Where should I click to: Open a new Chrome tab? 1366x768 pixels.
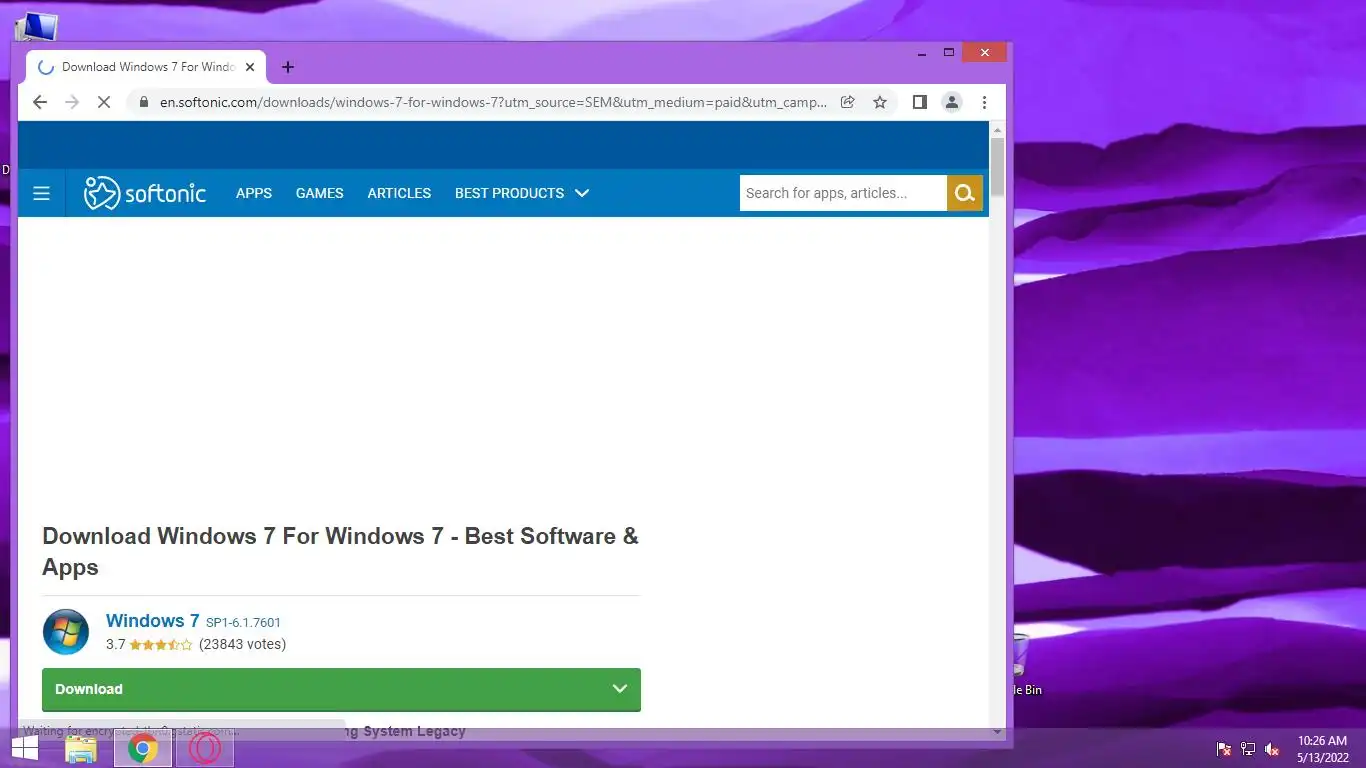click(x=288, y=67)
